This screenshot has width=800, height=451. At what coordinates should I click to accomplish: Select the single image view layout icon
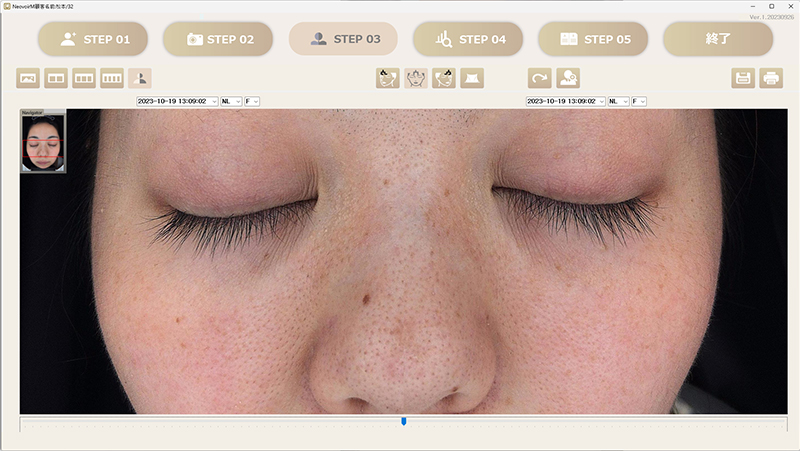29,78
